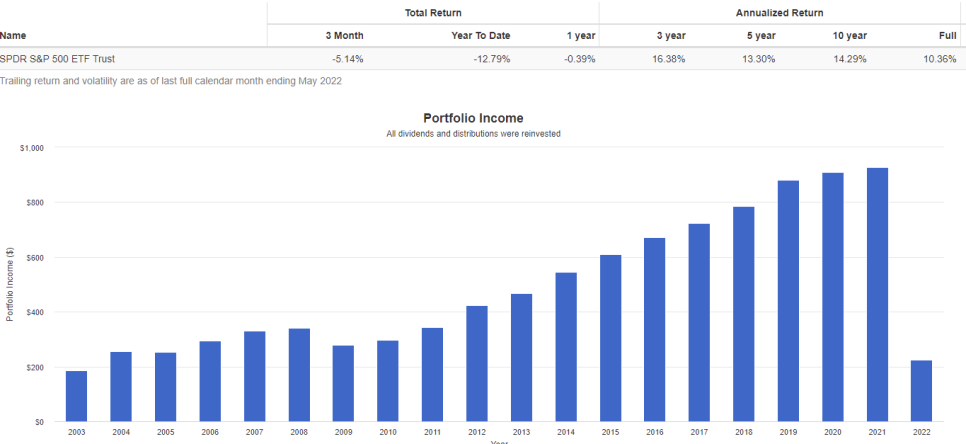Click the 2006 income bar

210,382
